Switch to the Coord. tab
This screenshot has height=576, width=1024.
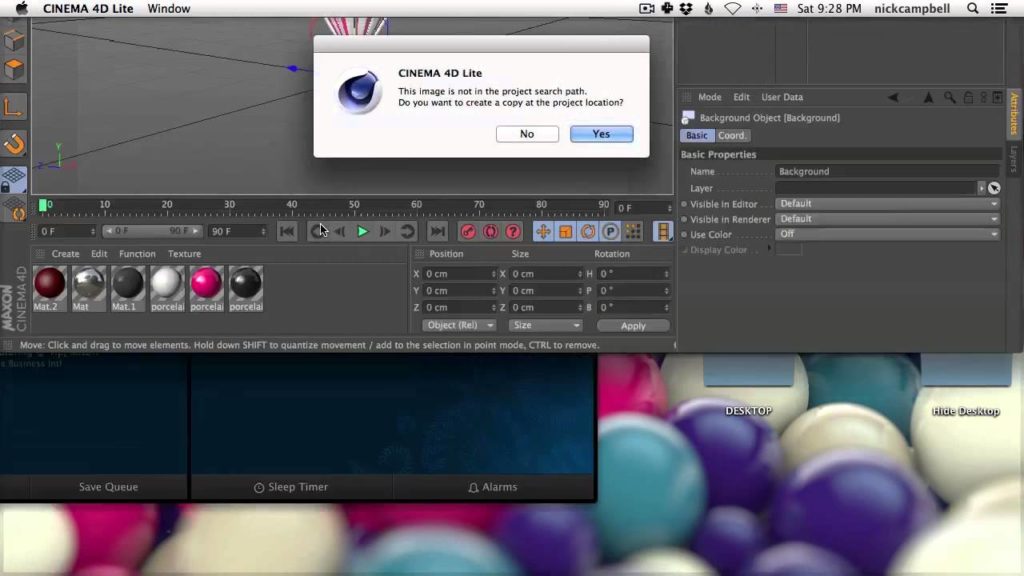pyautogui.click(x=733, y=135)
